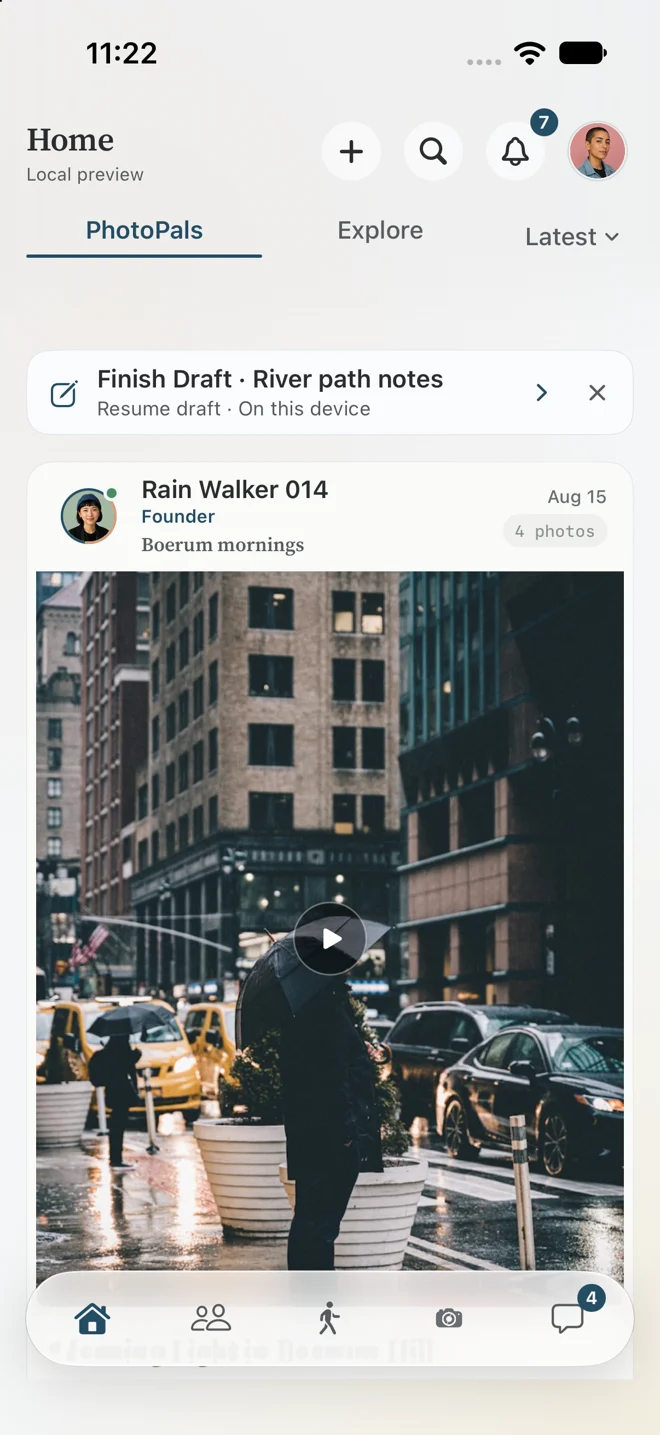This screenshot has height=1435, width=660.
Task: Tap the Boerum mornings caption
Action: click(x=222, y=545)
